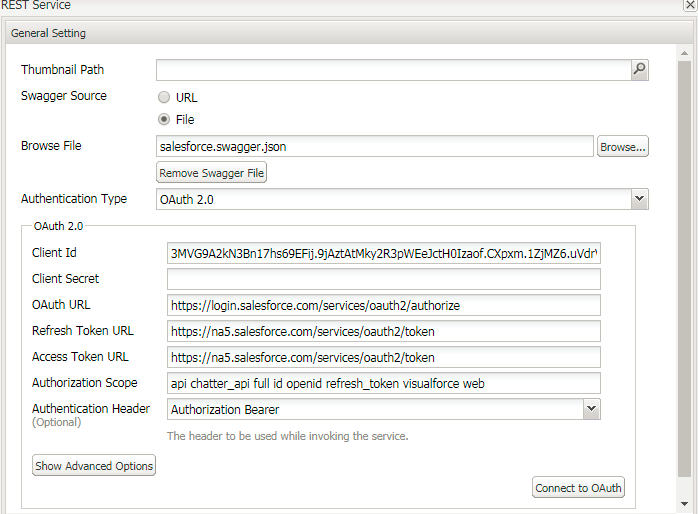This screenshot has height=514, width=698.
Task: Click the 'Authorization Bearer' header value
Action: pyautogui.click(x=225, y=409)
